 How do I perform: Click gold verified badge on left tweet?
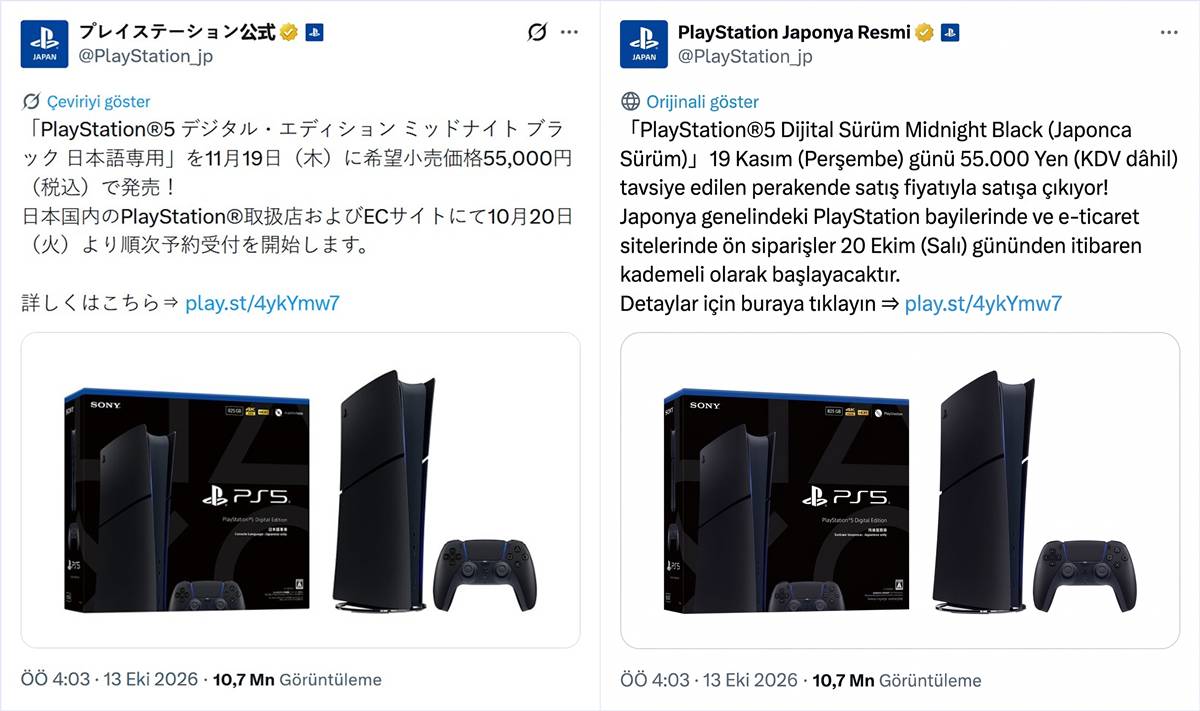tap(289, 32)
